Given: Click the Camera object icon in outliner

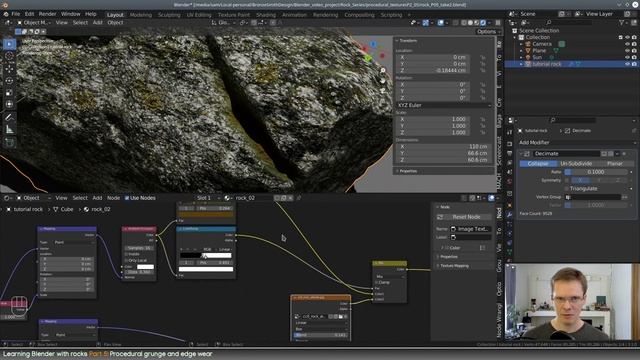Looking at the screenshot, I should (528, 44).
